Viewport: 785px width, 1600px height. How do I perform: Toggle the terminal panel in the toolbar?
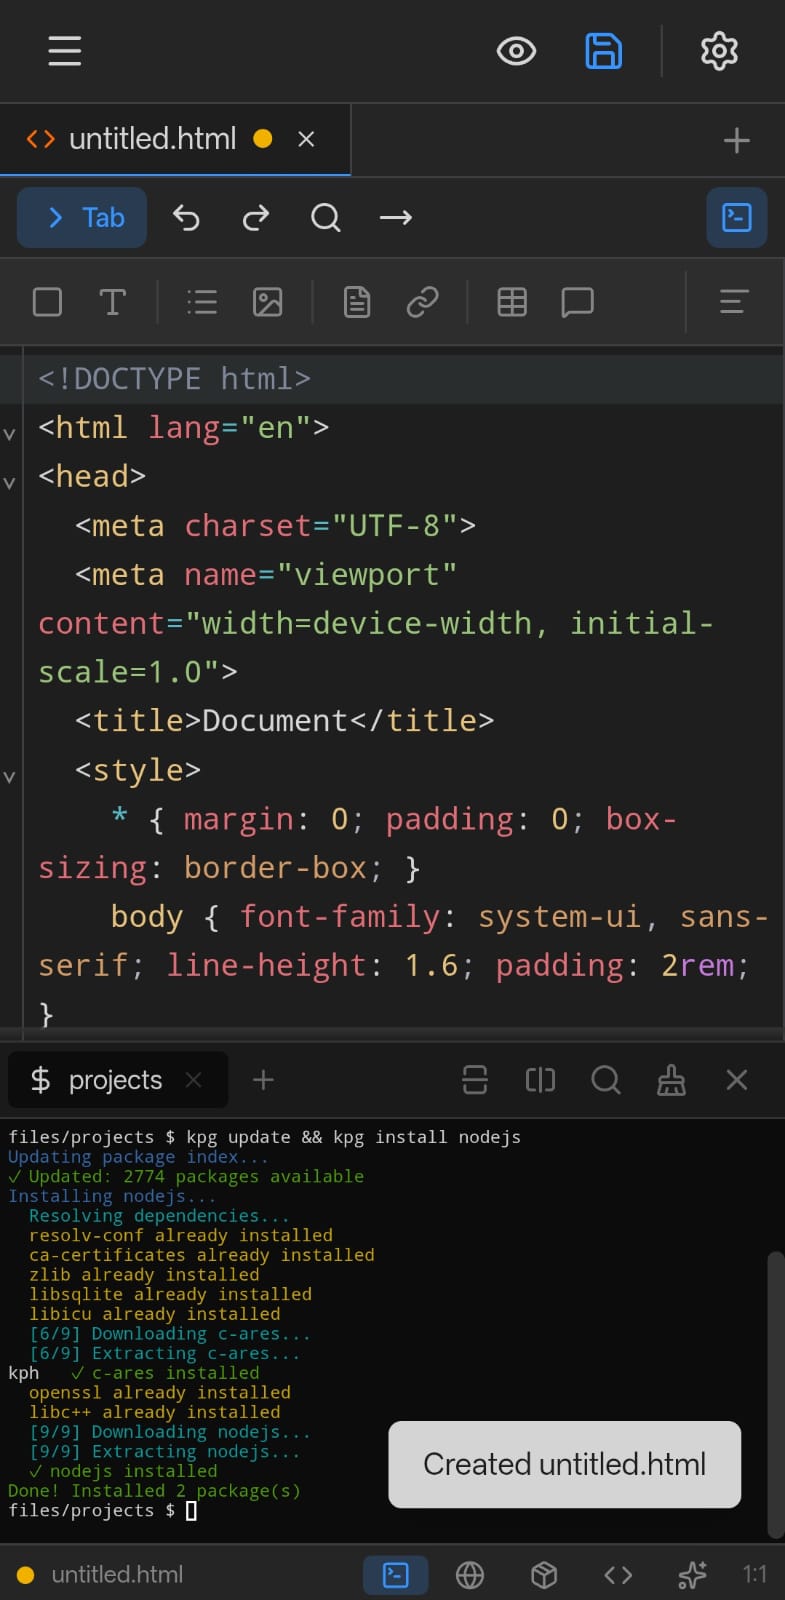point(736,217)
